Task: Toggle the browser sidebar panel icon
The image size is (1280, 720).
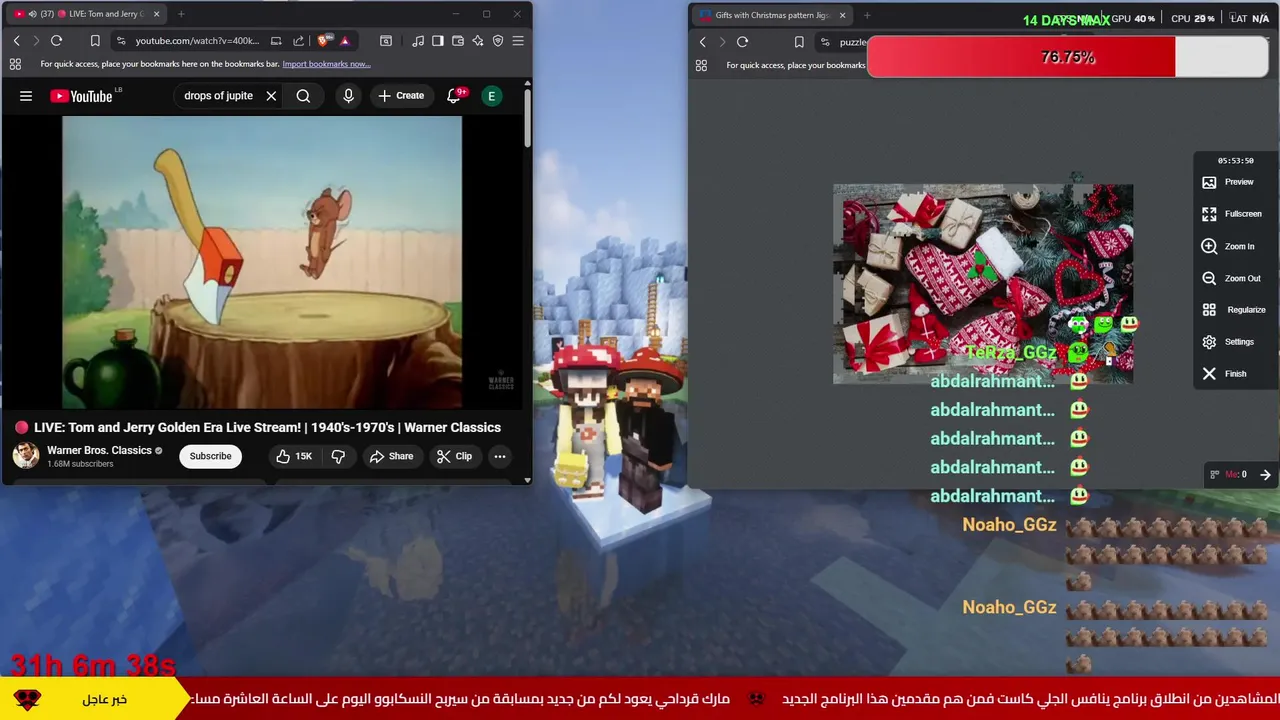Action: (438, 41)
